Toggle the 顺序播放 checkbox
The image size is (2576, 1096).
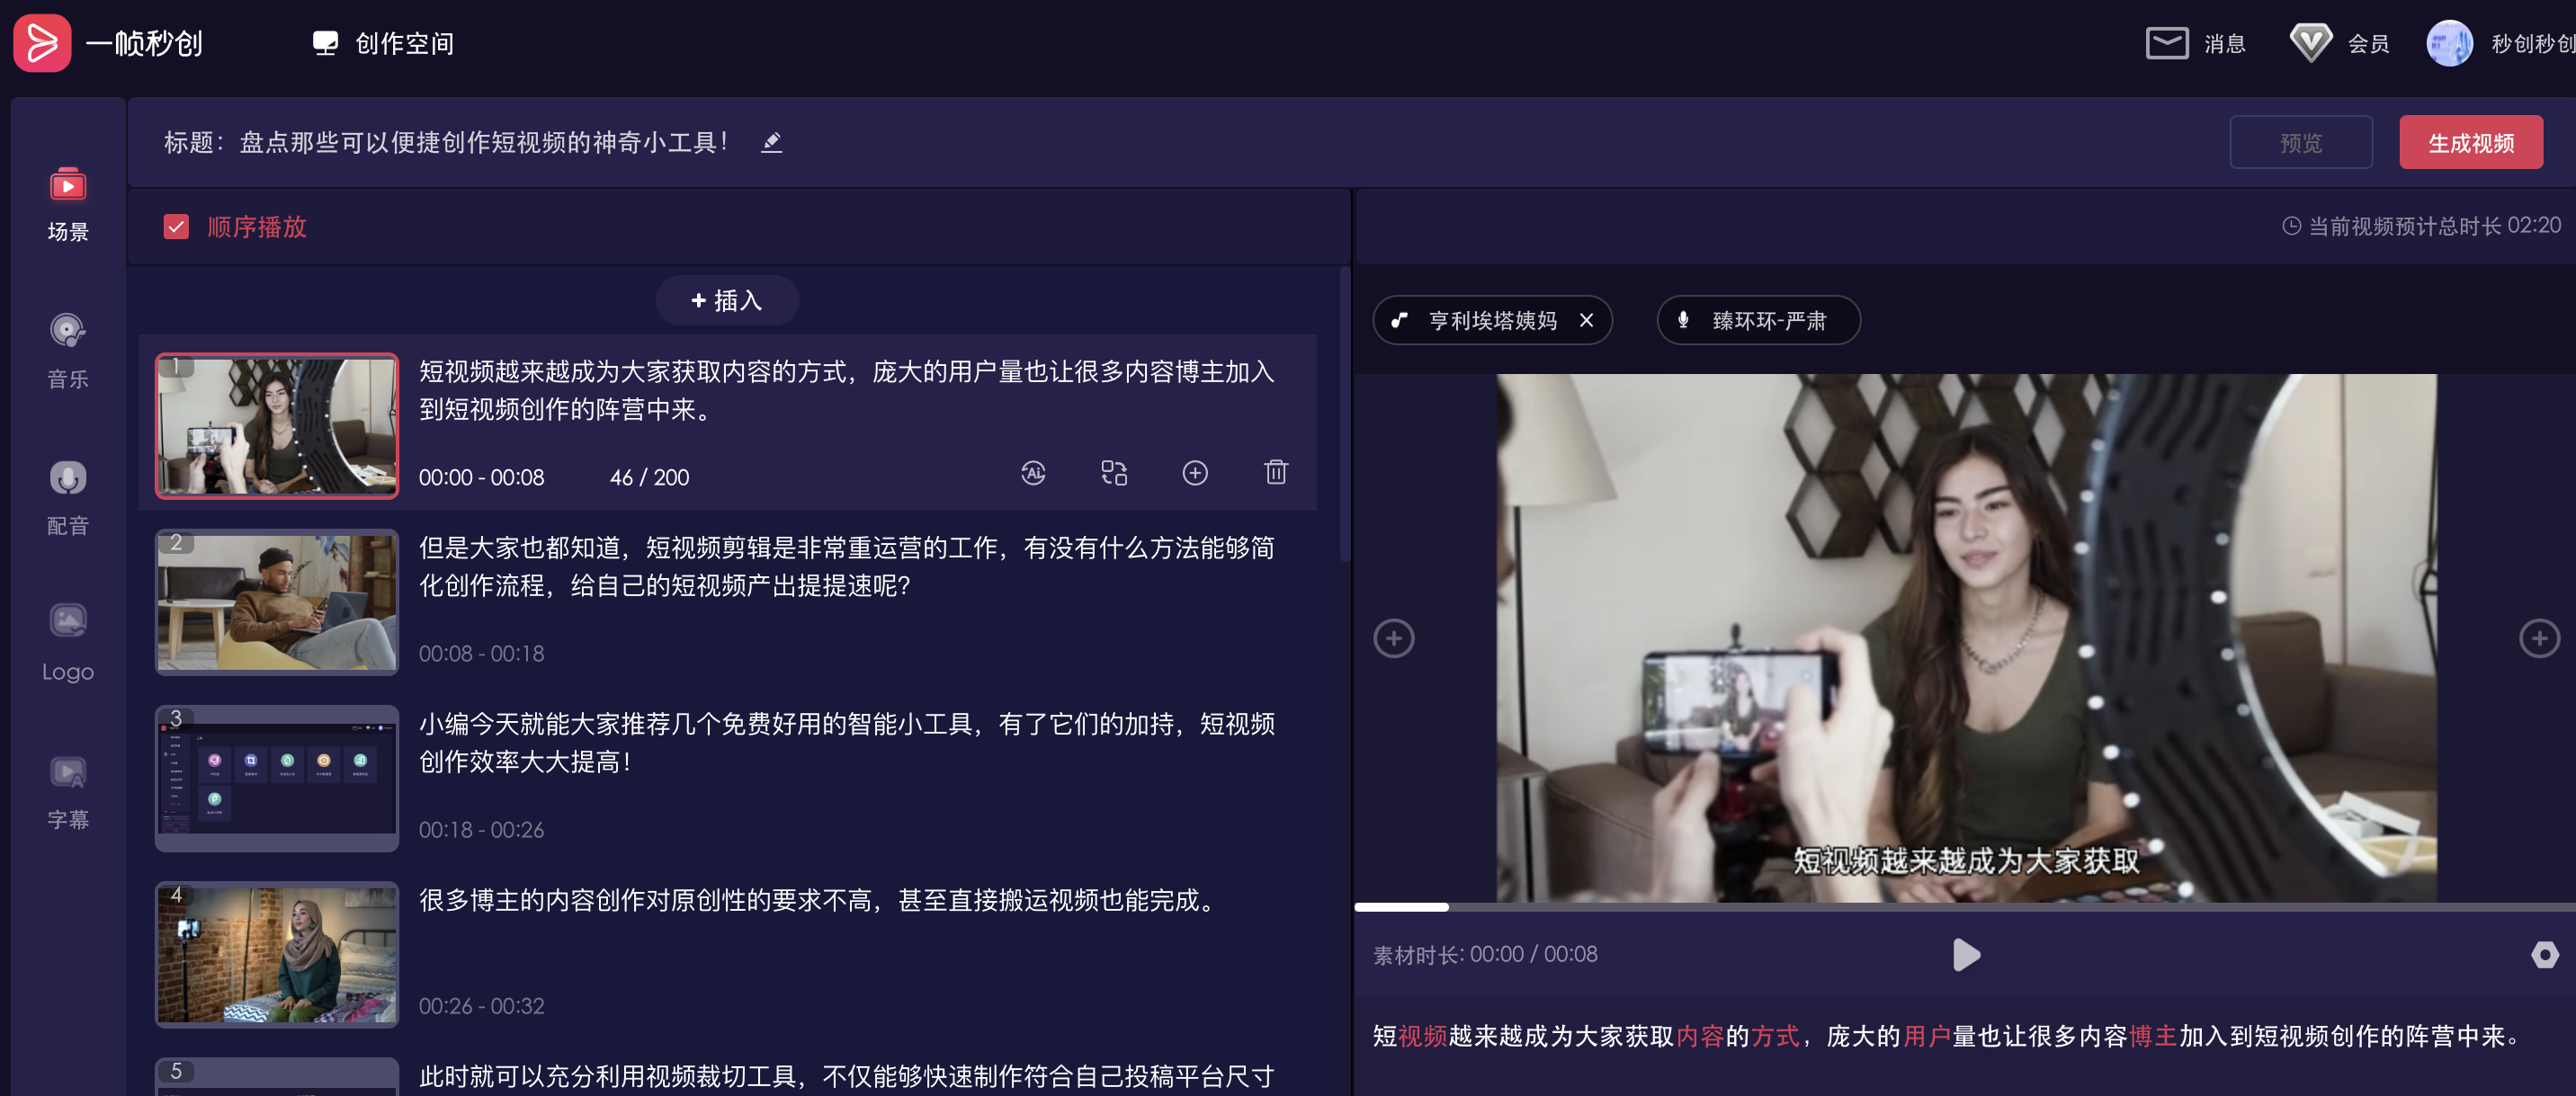(176, 227)
